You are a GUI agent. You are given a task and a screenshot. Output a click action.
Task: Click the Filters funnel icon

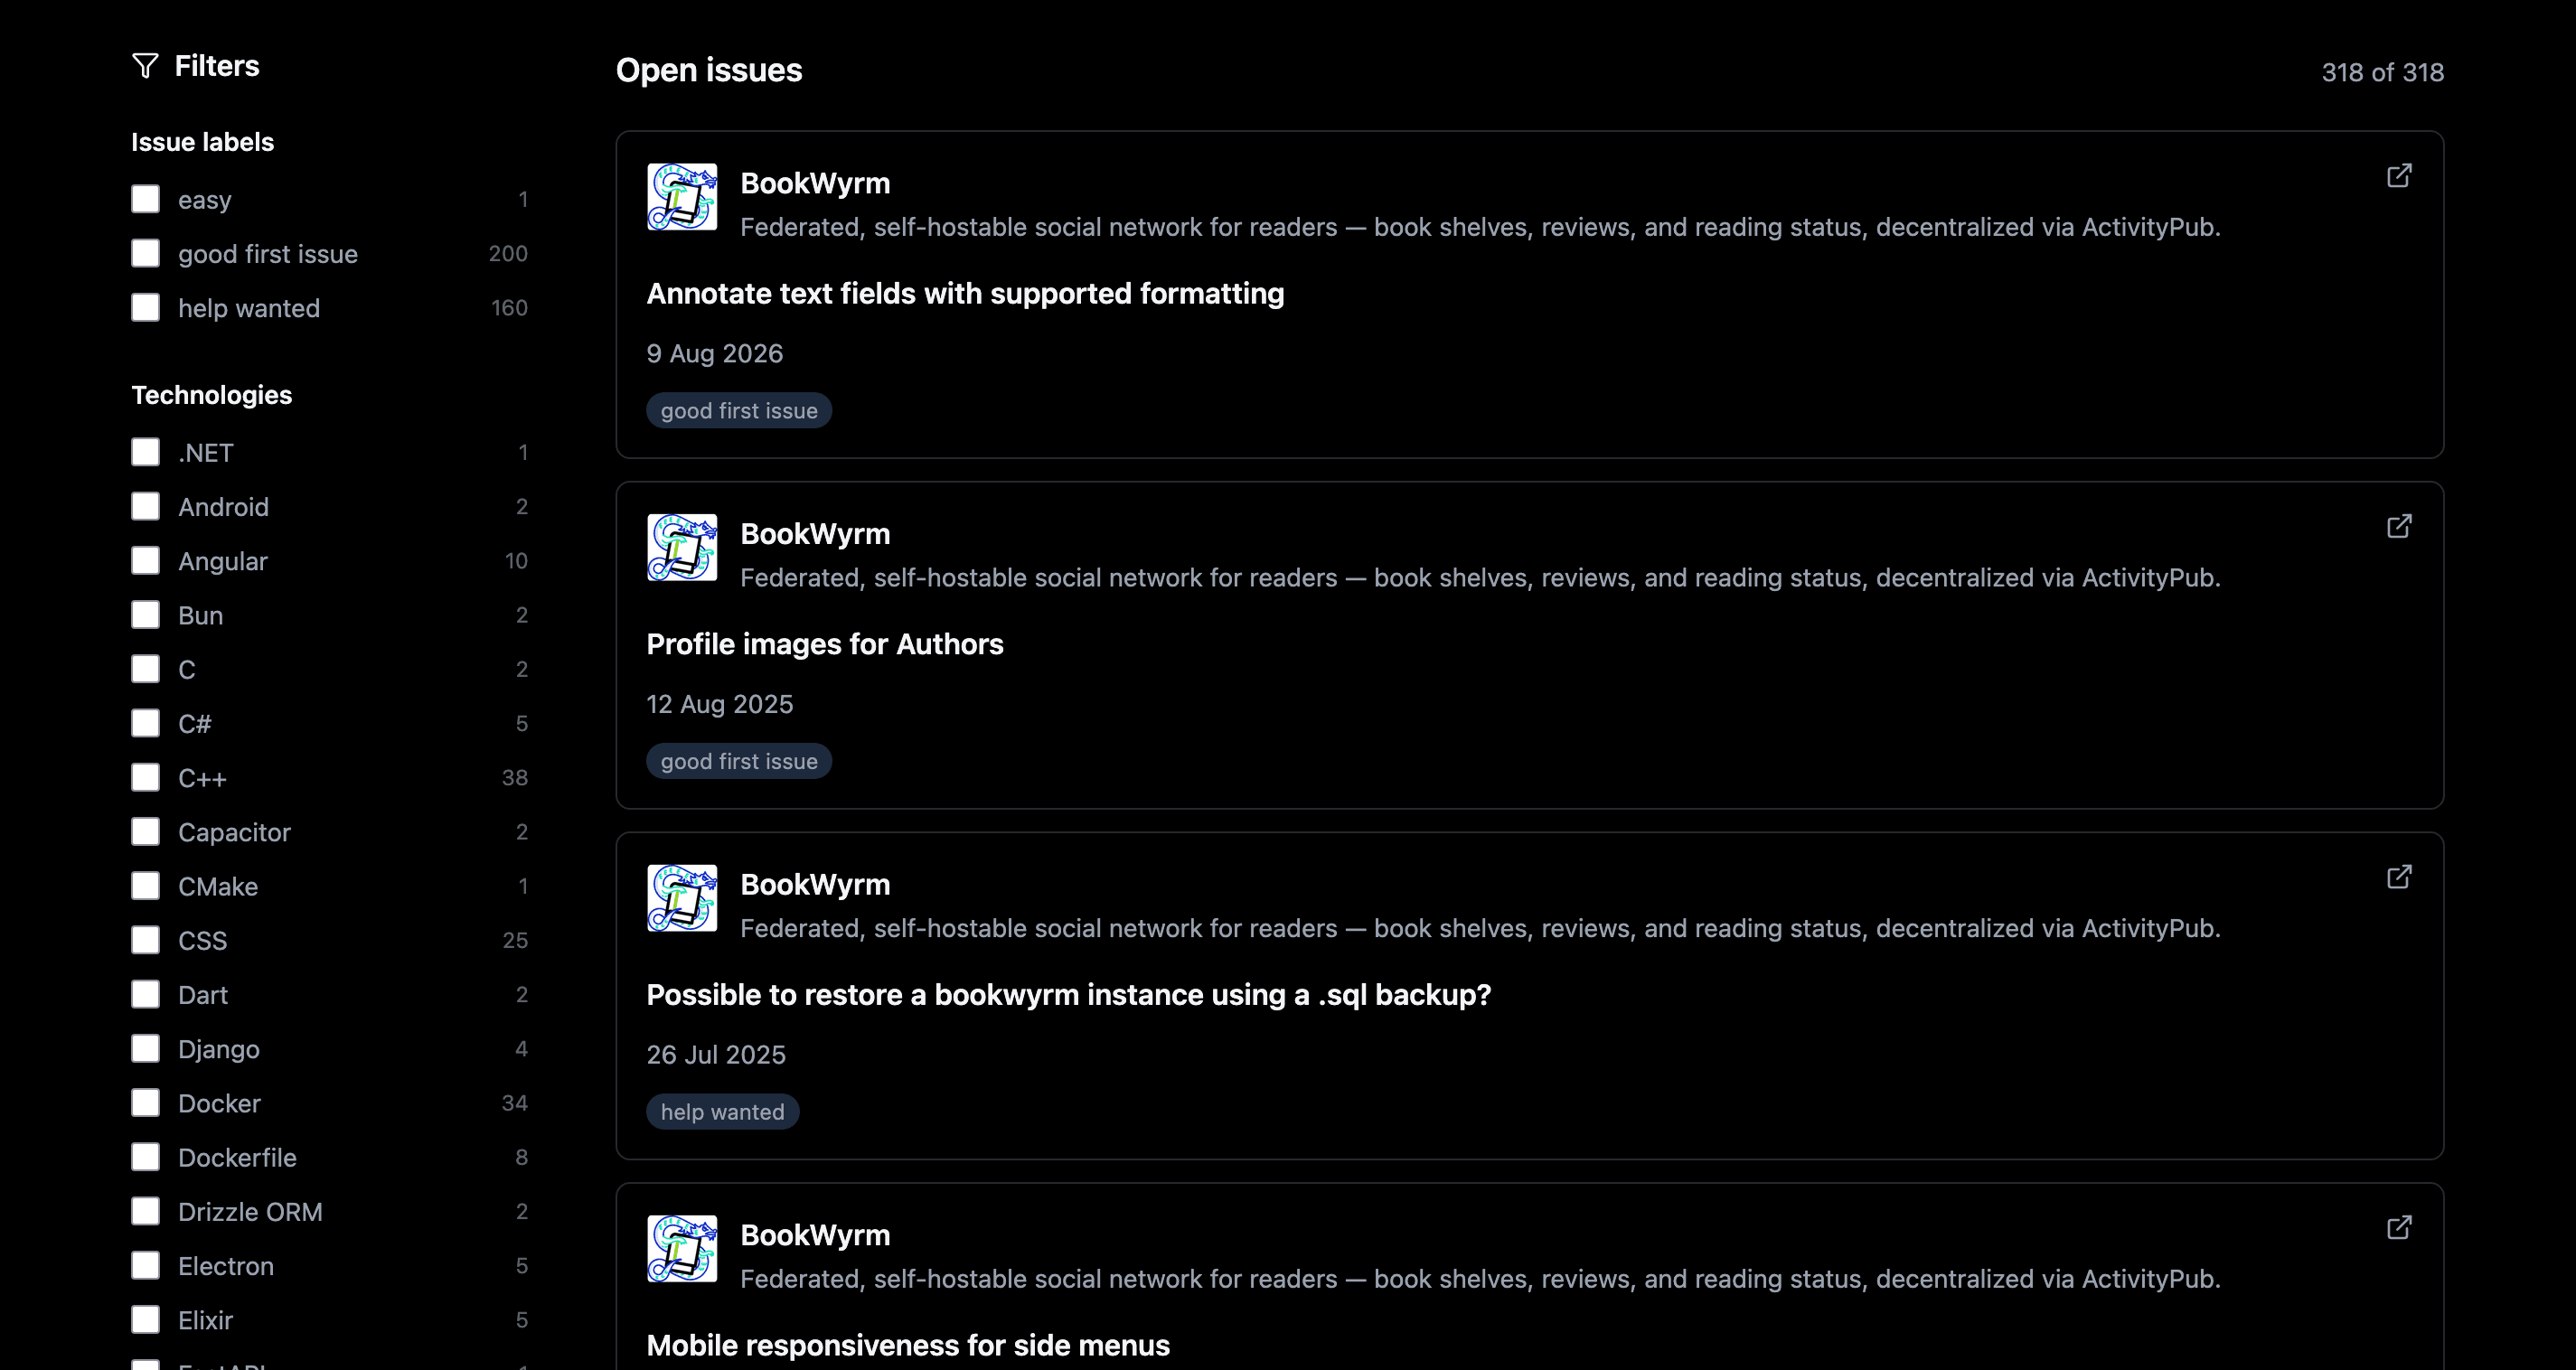pyautogui.click(x=145, y=66)
